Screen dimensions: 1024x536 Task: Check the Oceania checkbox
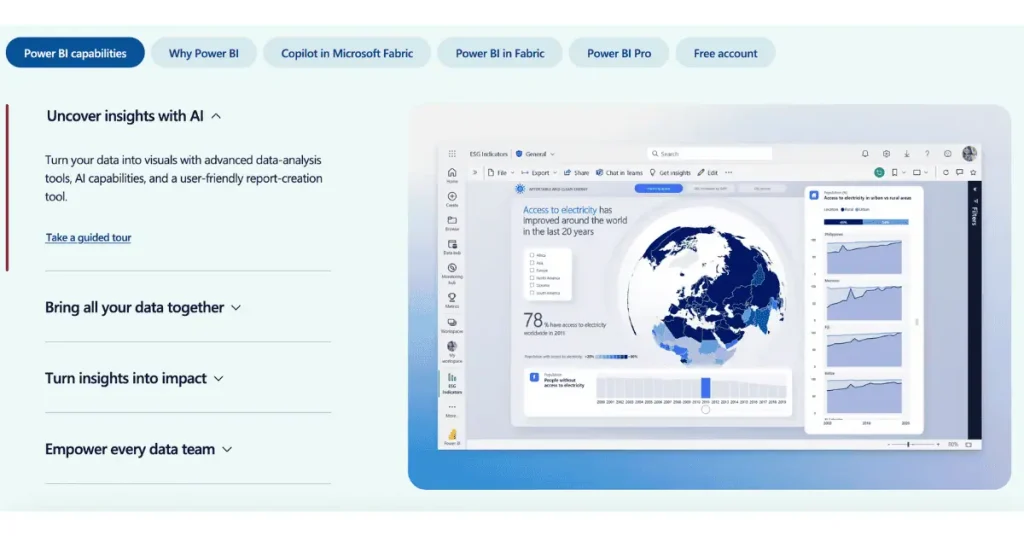[532, 285]
